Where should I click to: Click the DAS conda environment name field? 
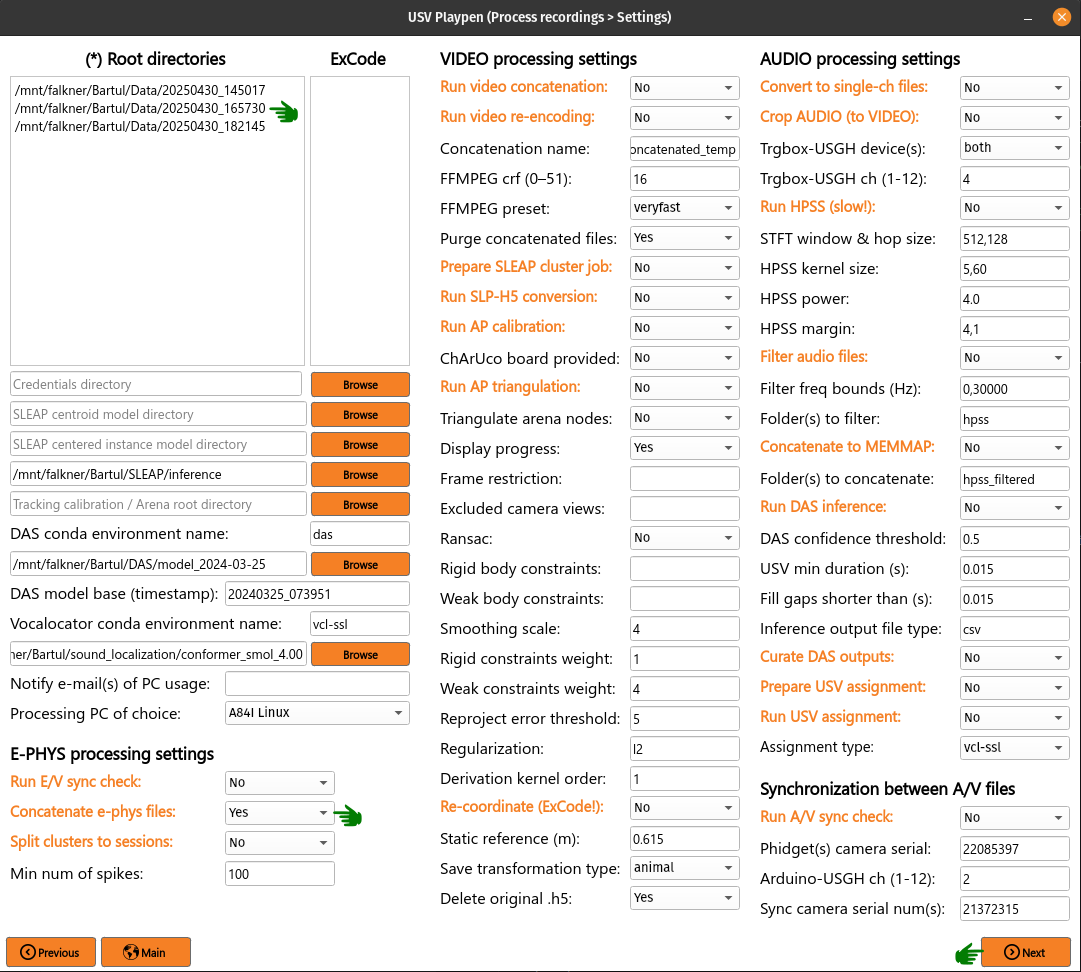(360, 534)
